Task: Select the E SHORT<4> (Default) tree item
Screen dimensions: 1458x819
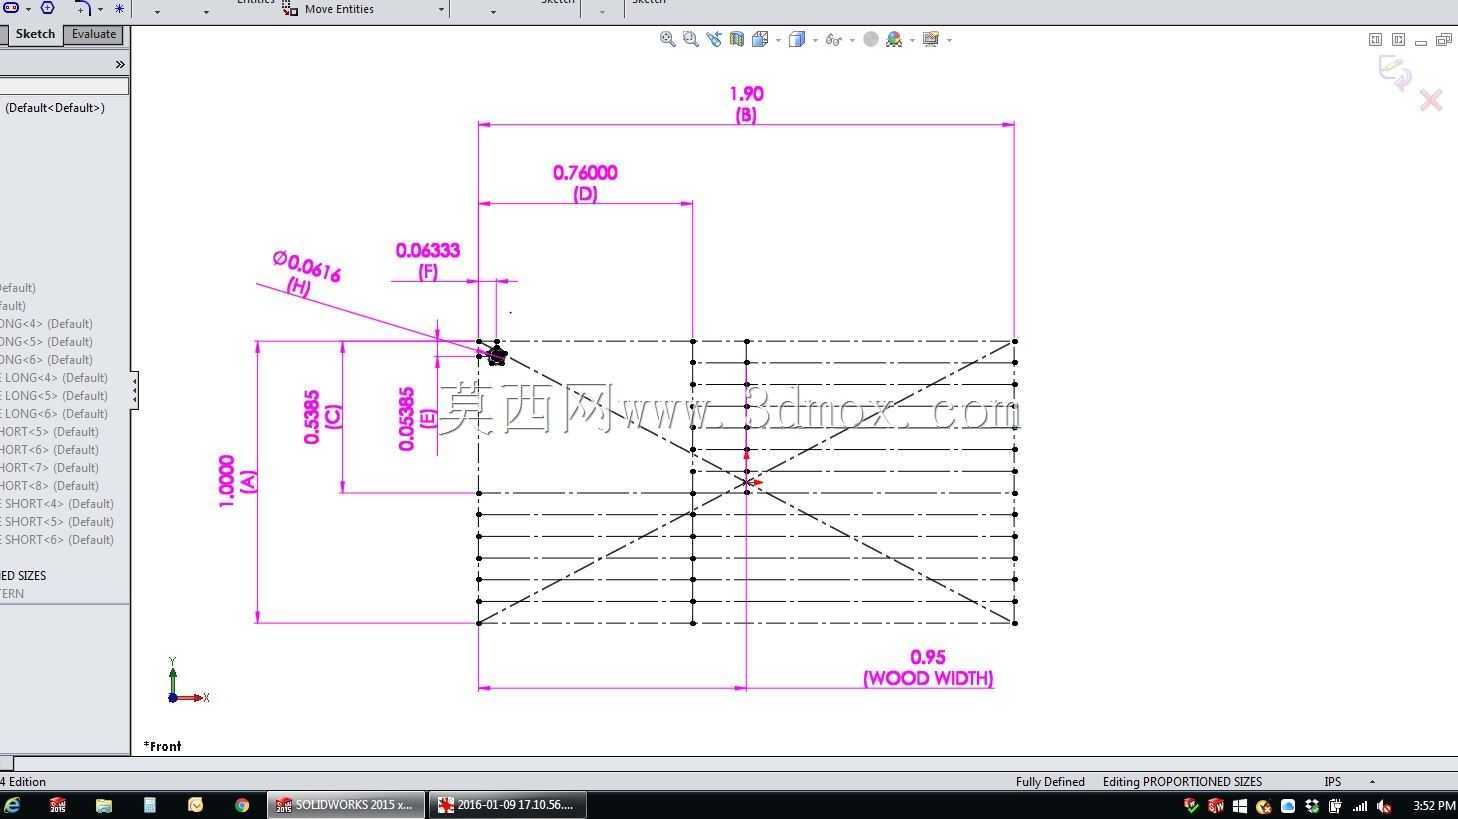Action: pos(57,504)
